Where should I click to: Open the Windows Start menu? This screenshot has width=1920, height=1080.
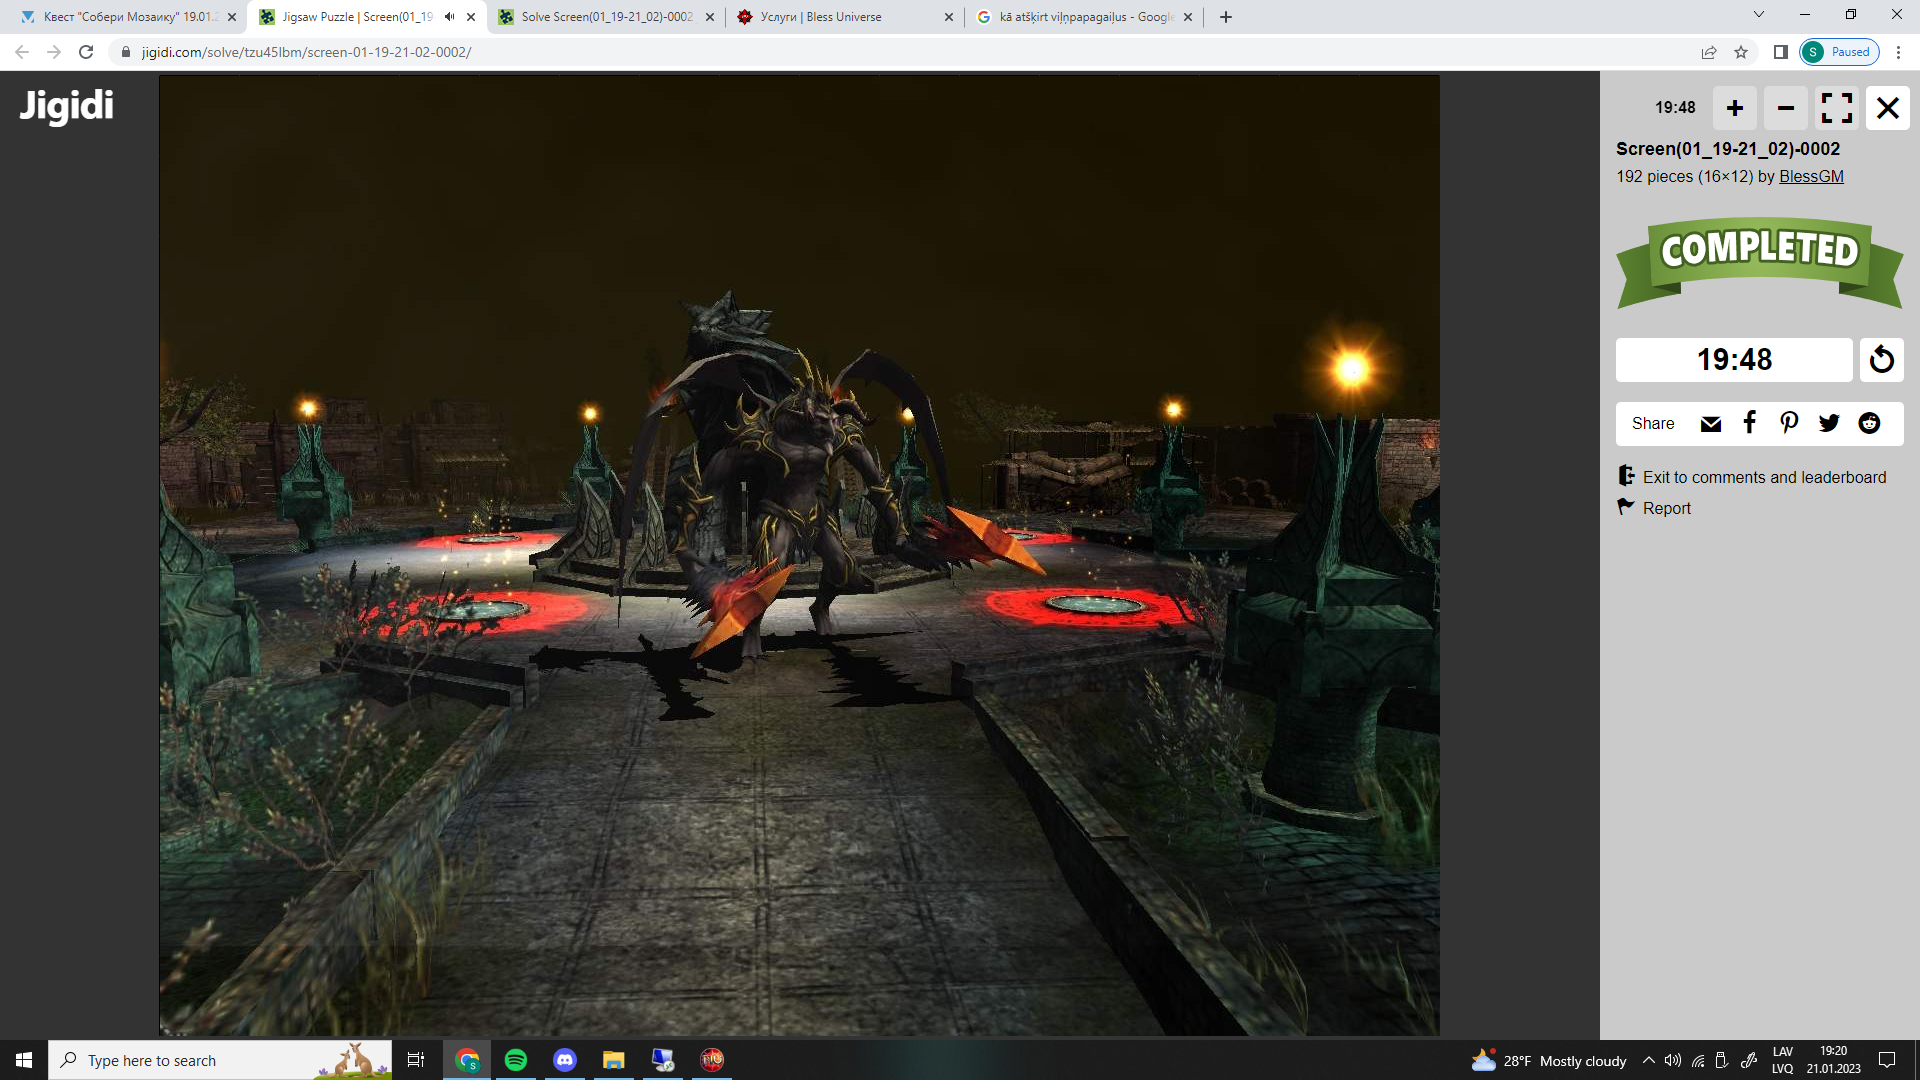coord(24,1060)
